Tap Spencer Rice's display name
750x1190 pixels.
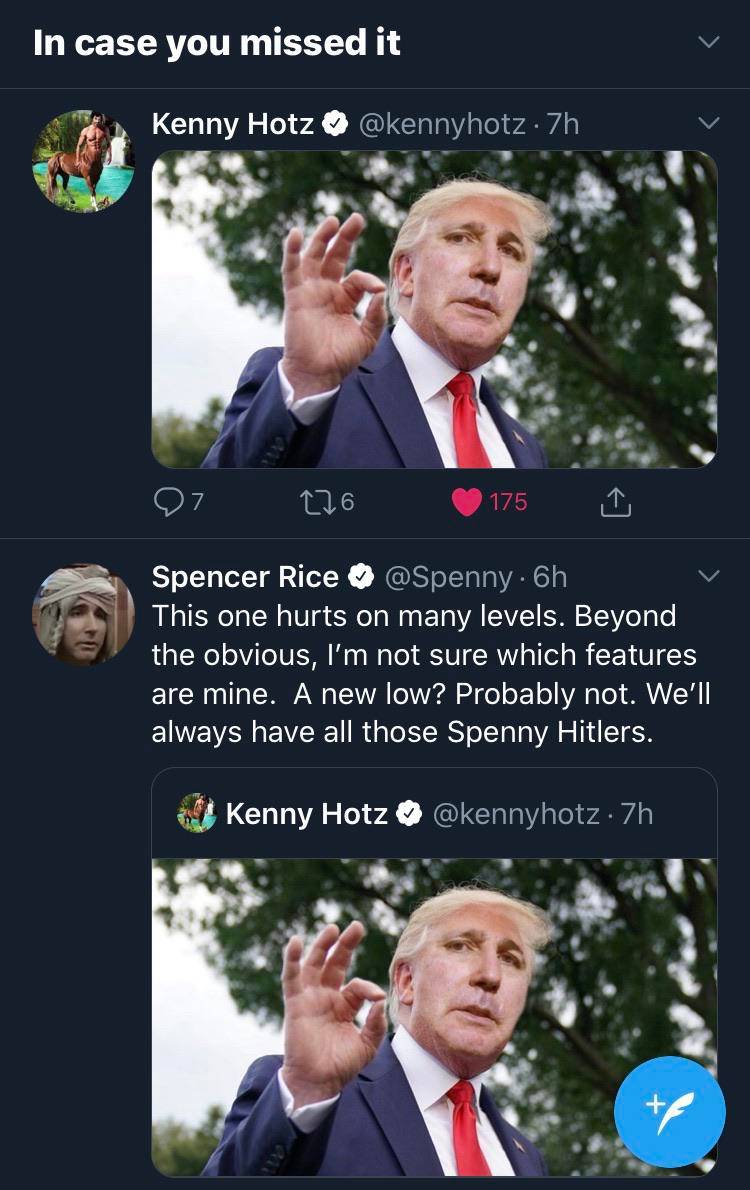(245, 577)
